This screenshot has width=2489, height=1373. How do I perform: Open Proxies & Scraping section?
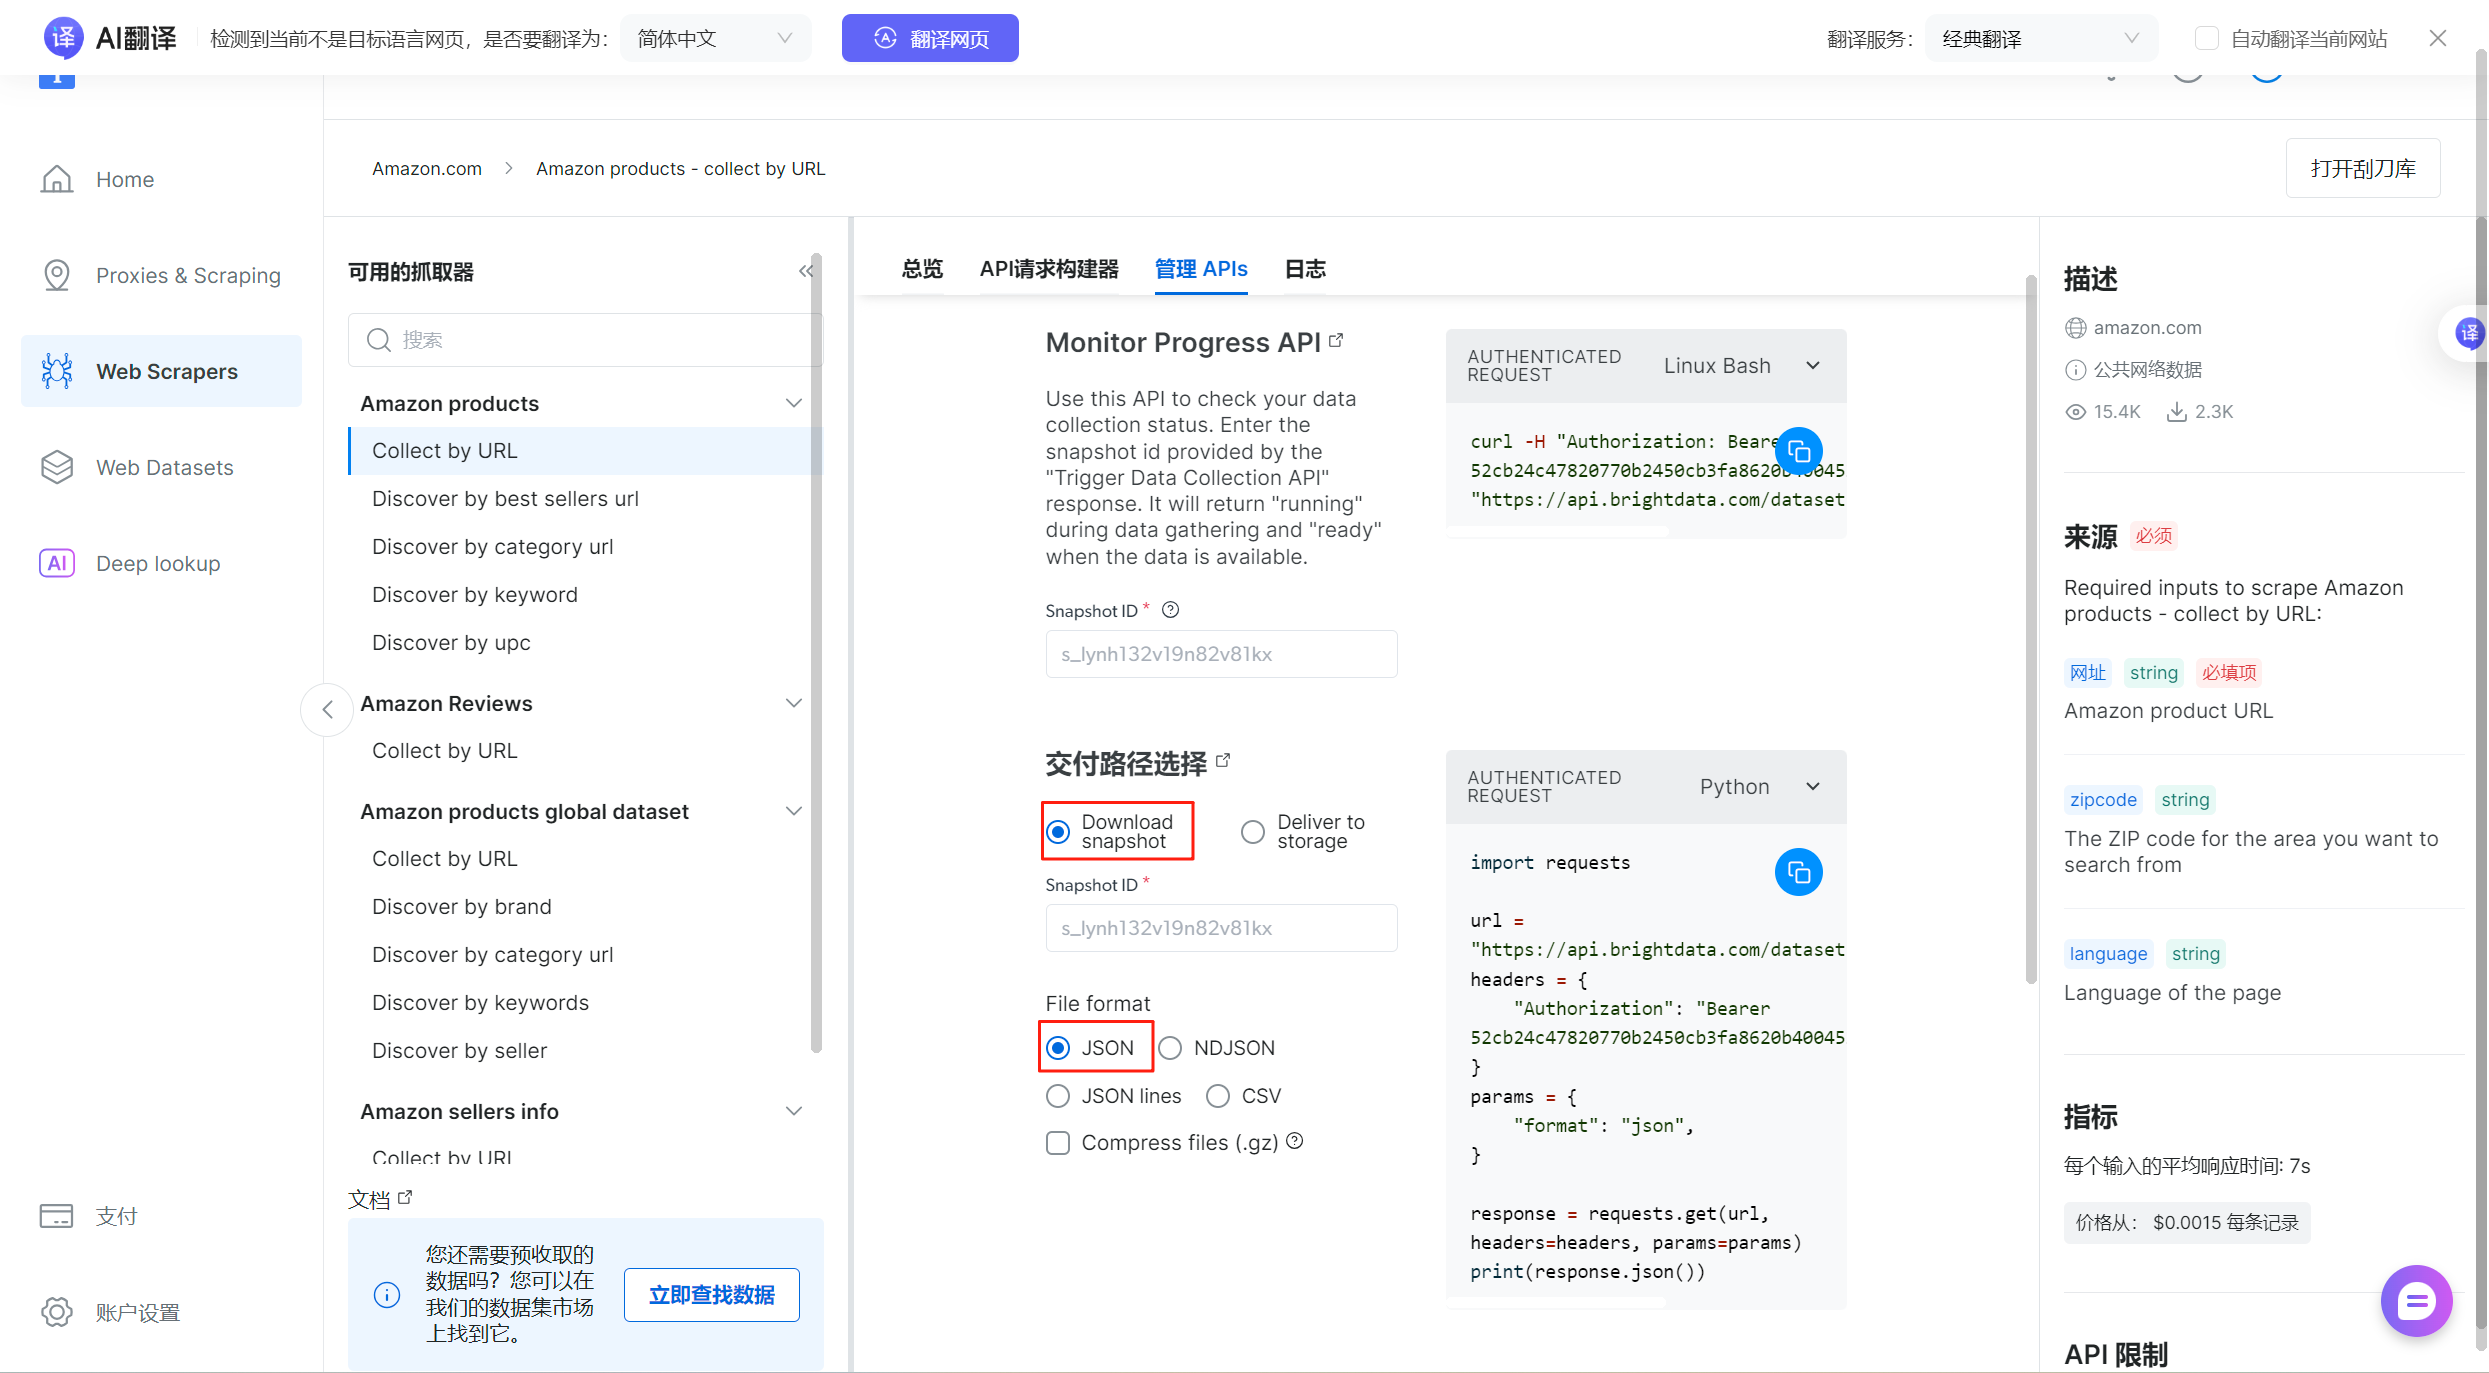click(x=160, y=275)
